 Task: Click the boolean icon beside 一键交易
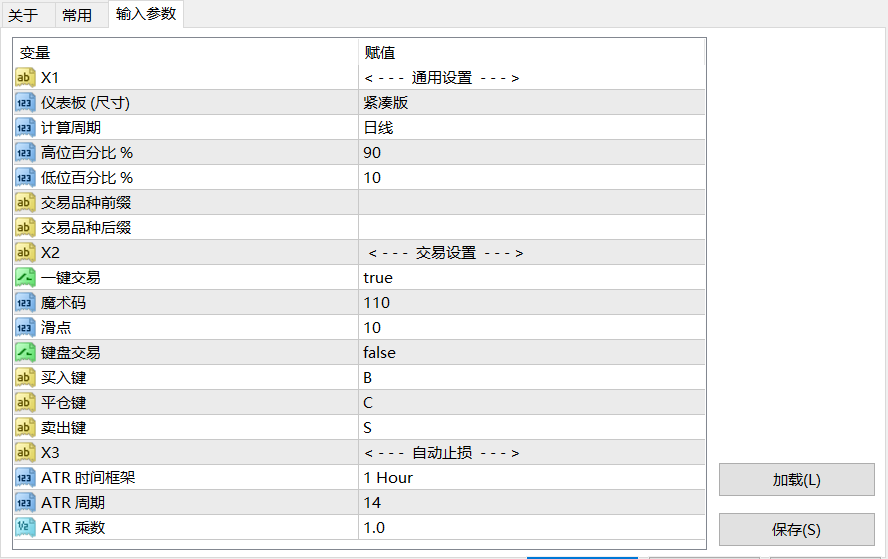(26, 278)
